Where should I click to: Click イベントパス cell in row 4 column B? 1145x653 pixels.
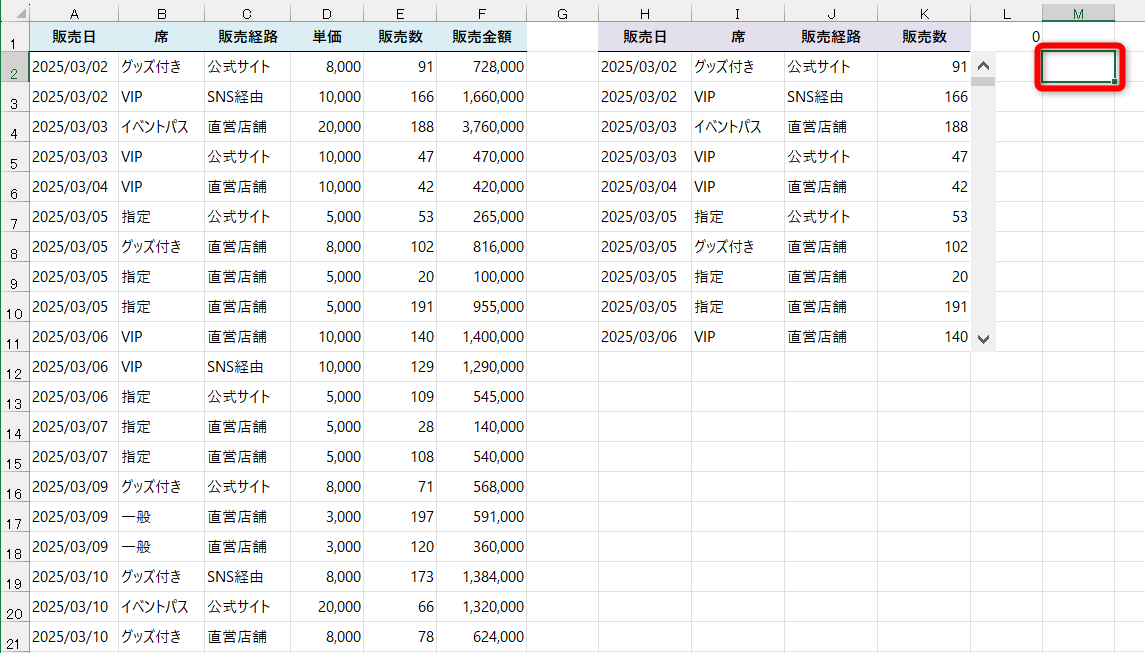point(161,126)
